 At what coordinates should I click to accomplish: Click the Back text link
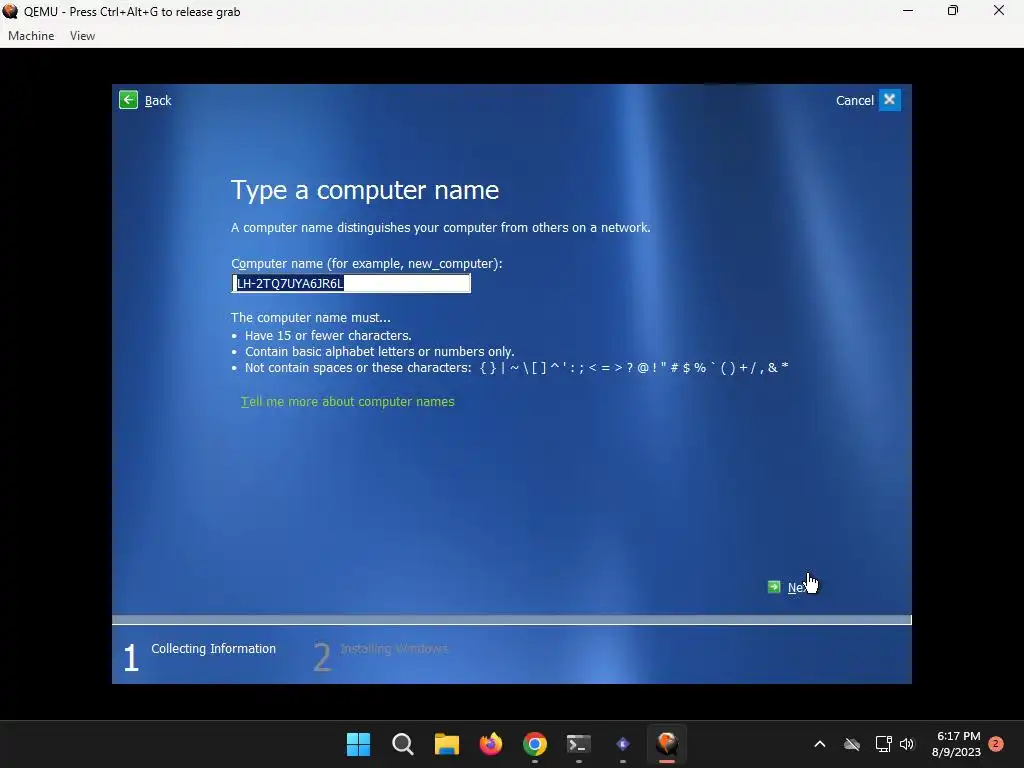coord(158,101)
